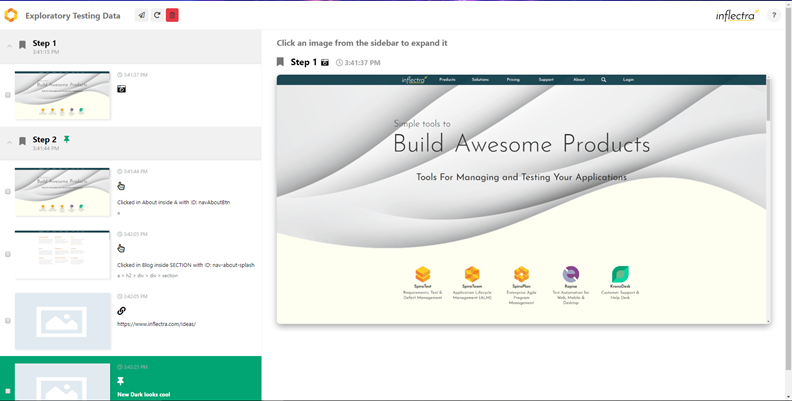Tick the checkbox beside the About click event
The height and width of the screenshot is (401, 792).
(8, 192)
